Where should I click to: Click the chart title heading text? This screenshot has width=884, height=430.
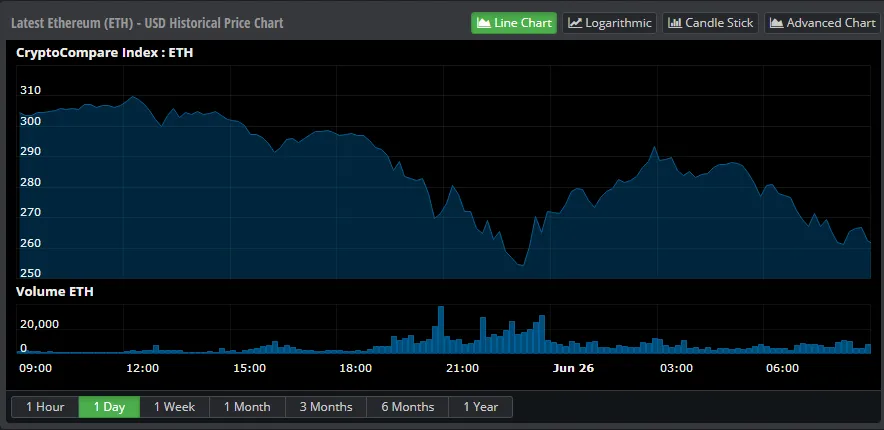click(x=147, y=23)
